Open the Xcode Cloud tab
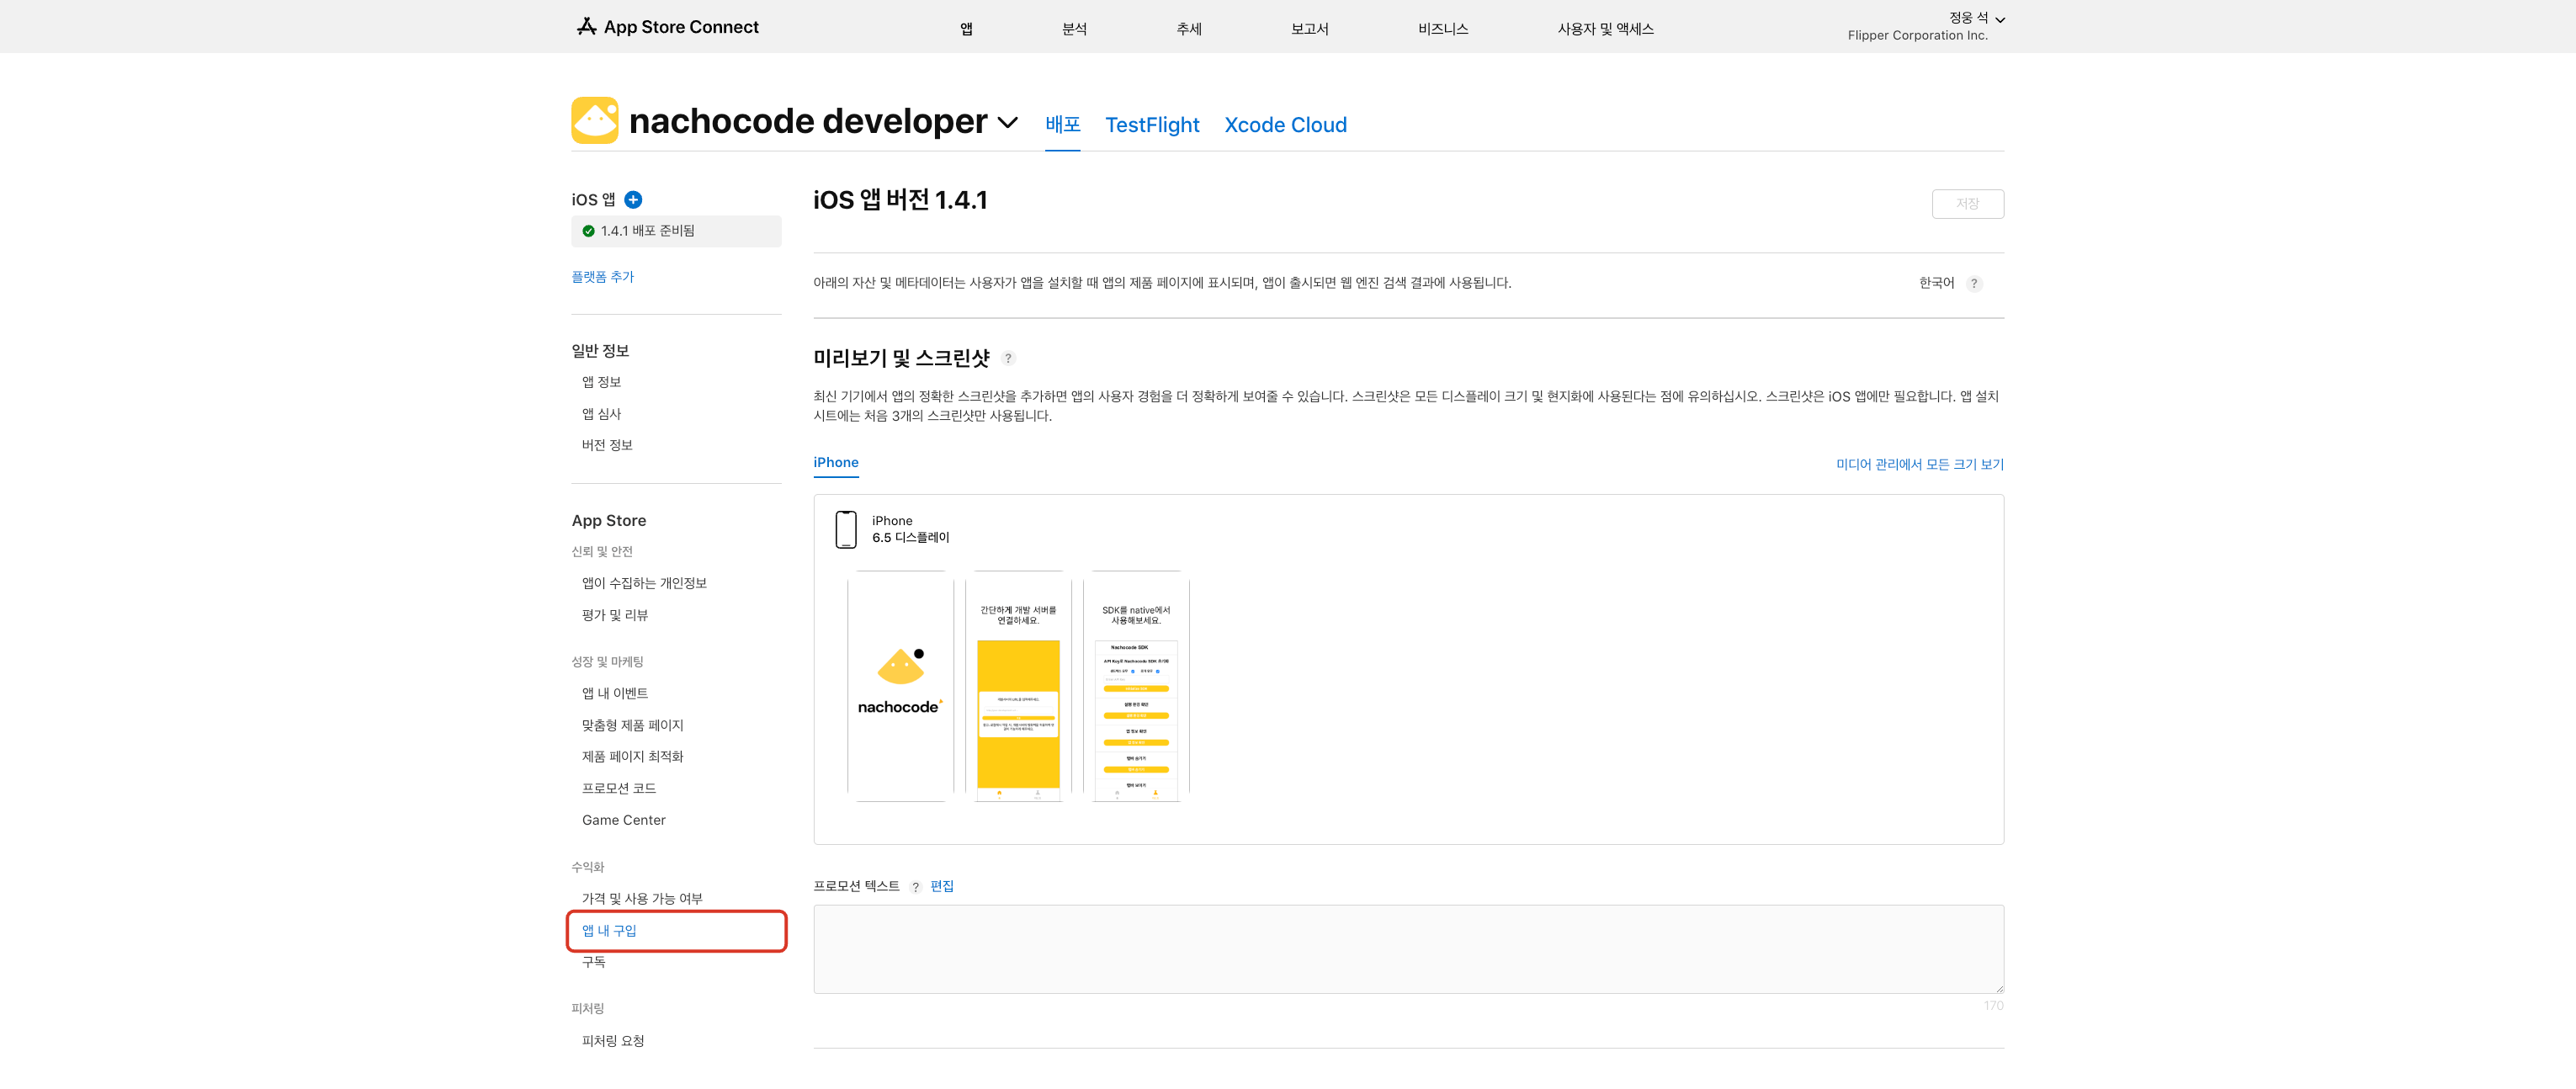 1285,125
